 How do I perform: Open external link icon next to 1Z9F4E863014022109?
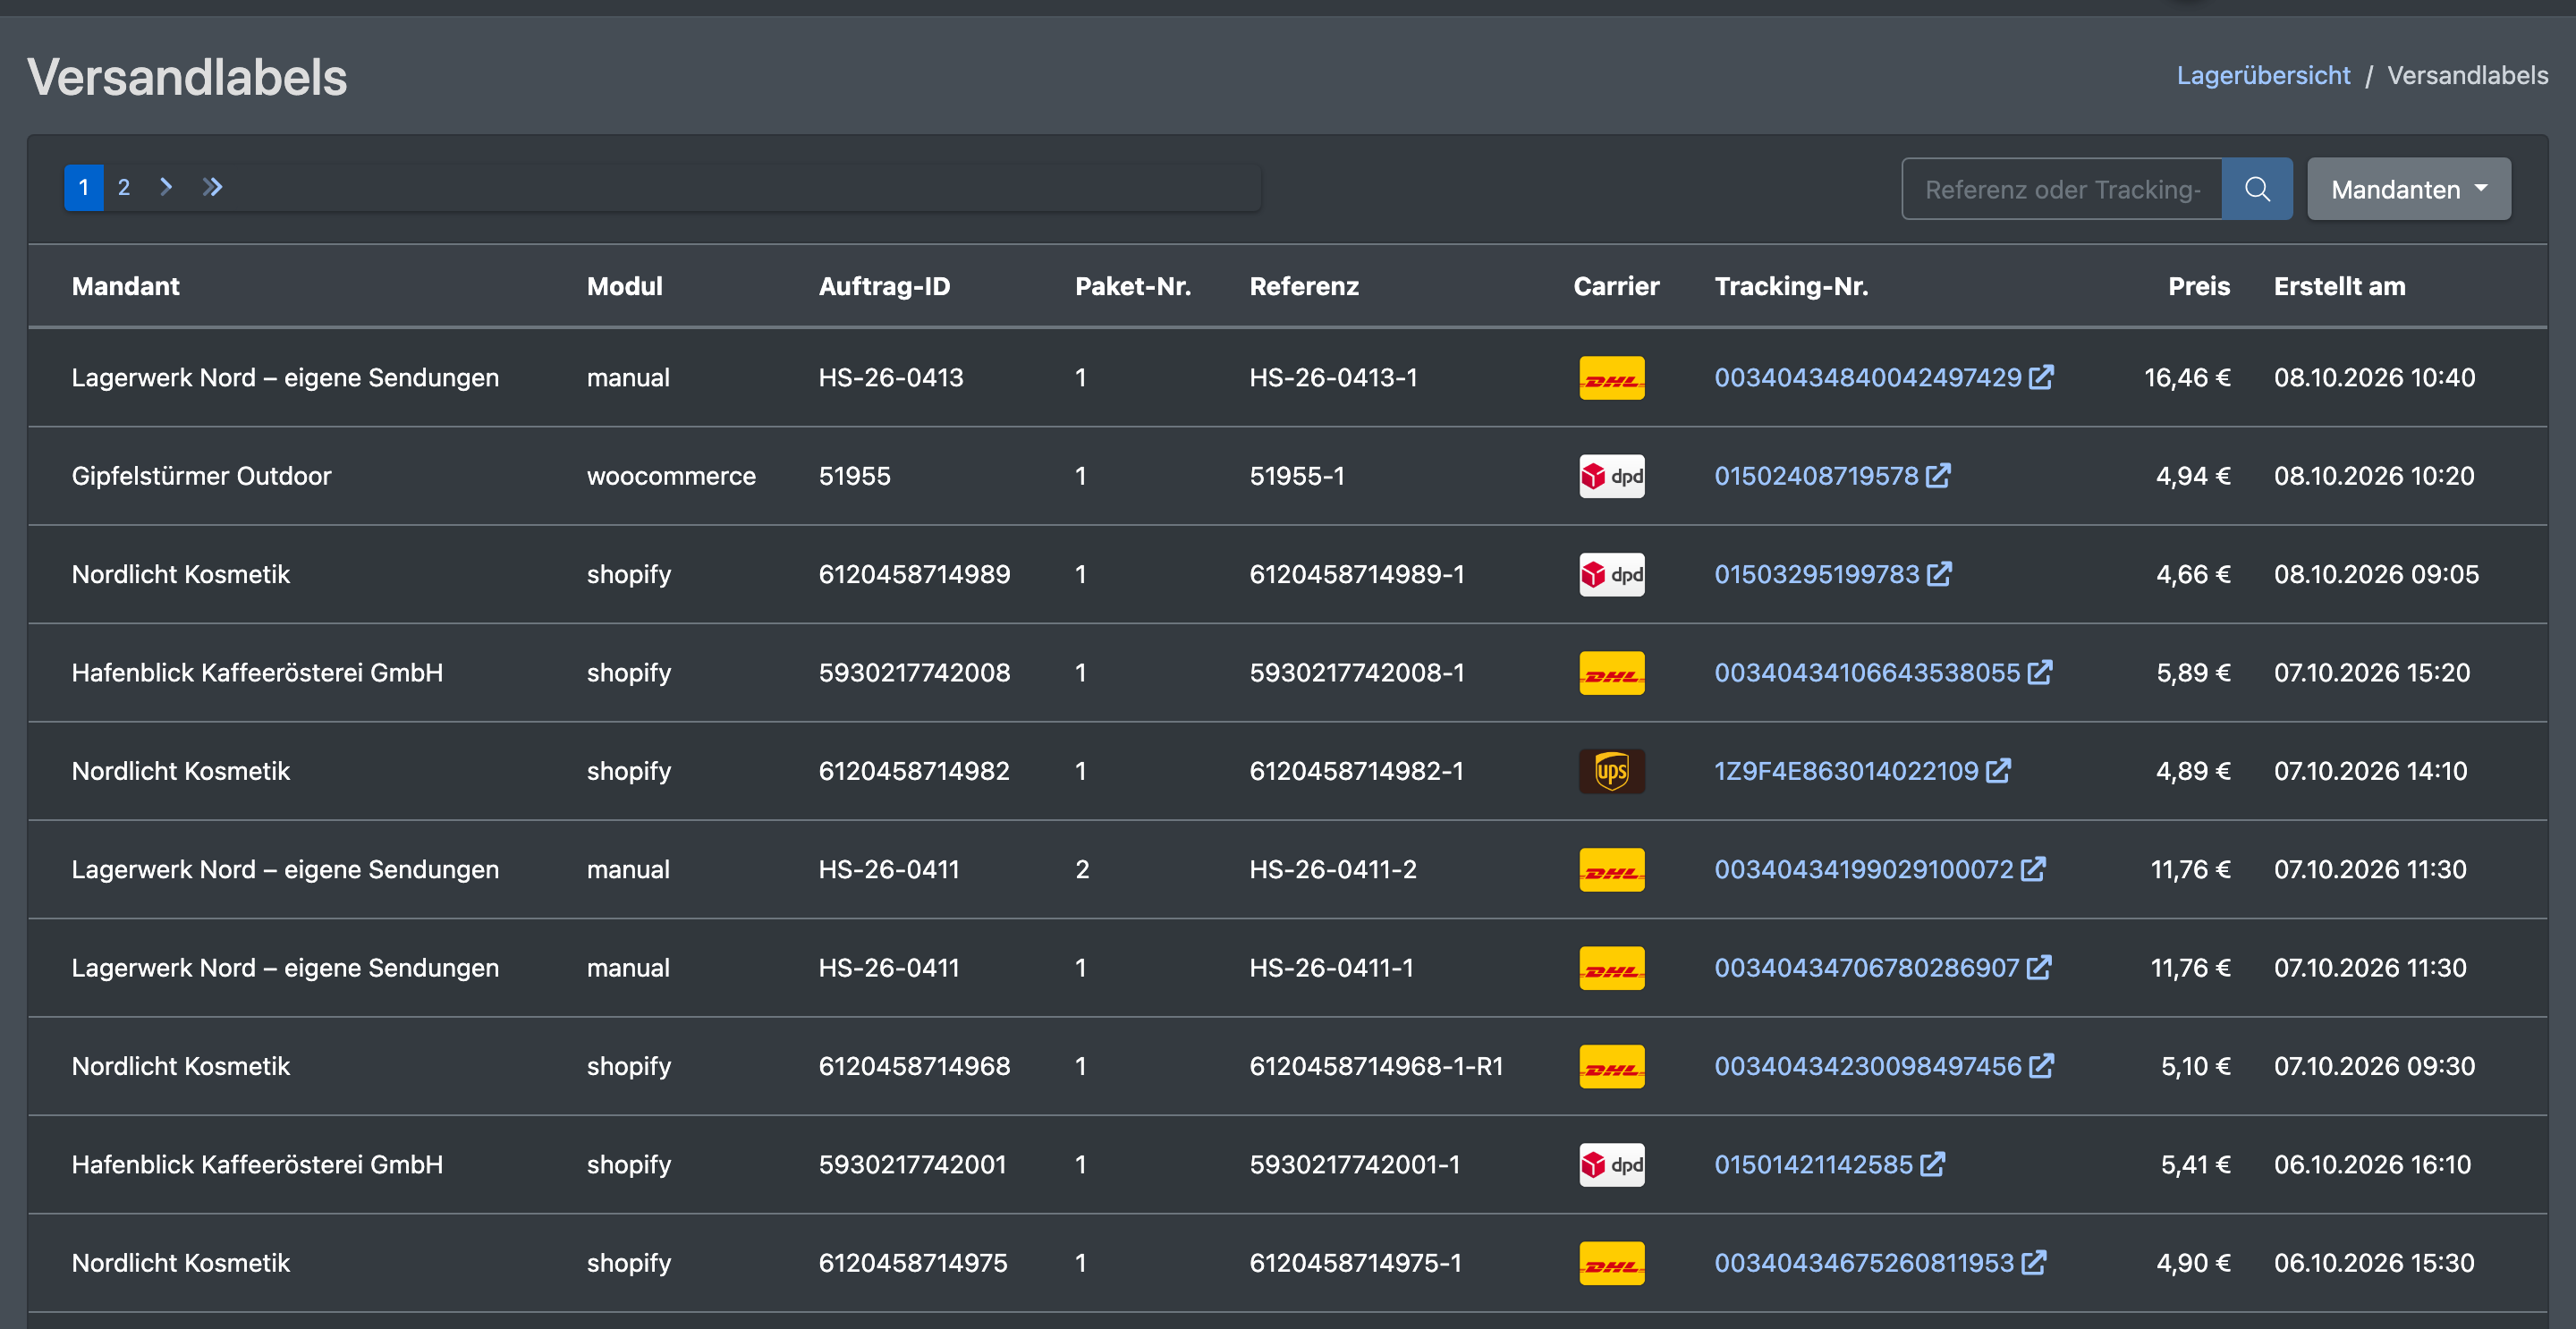pyautogui.click(x=1998, y=770)
